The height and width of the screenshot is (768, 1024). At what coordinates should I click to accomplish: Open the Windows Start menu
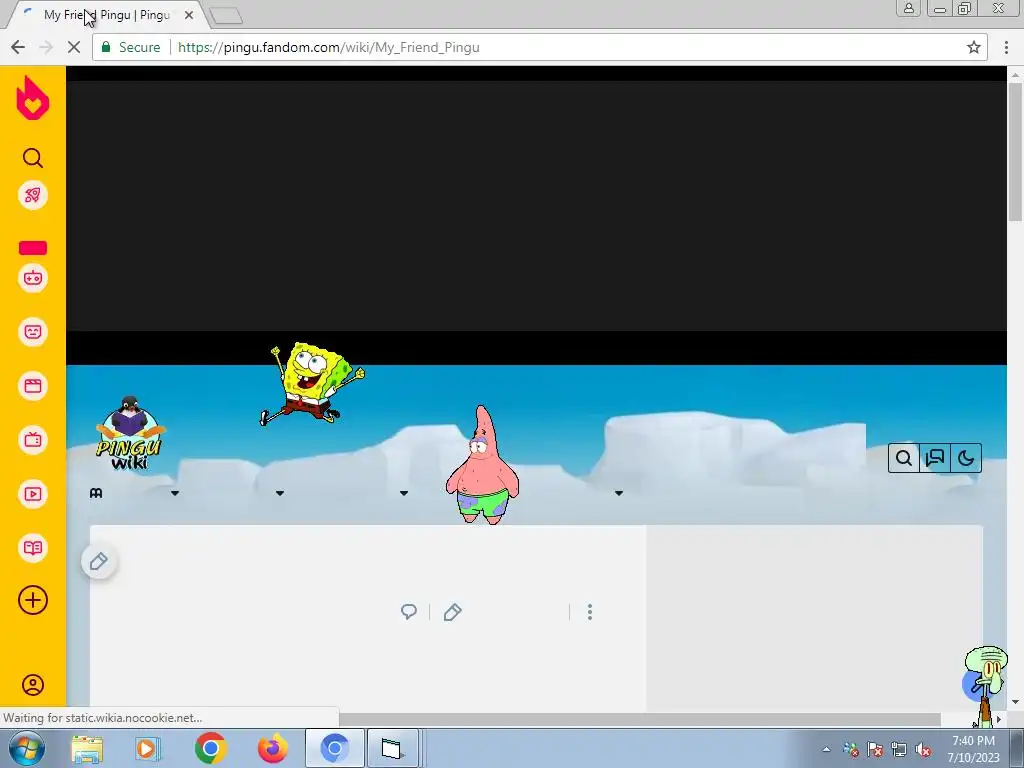click(x=26, y=748)
